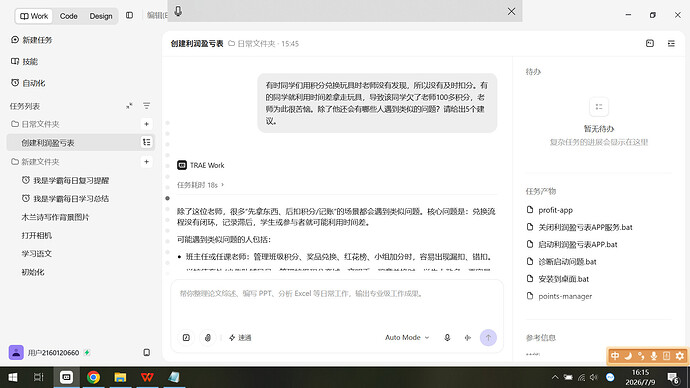The image size is (690, 388).
Task: Open the 学习语文 task
Action: click(37, 254)
